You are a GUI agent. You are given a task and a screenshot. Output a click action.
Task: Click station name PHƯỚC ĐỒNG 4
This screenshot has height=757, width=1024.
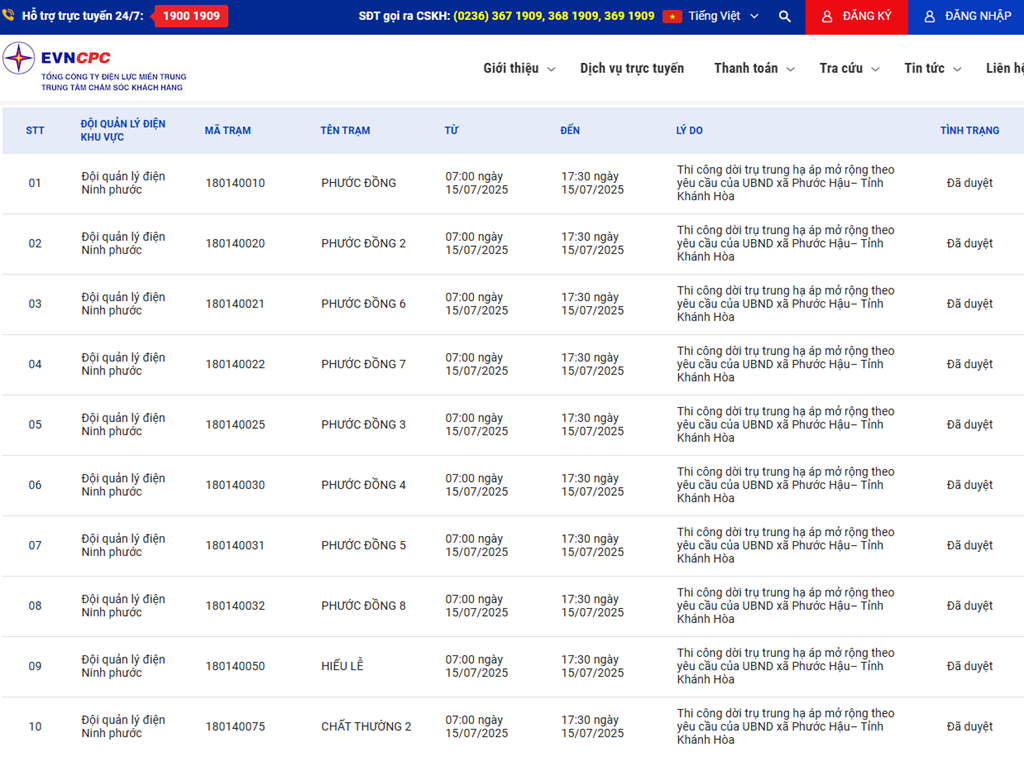tap(363, 485)
